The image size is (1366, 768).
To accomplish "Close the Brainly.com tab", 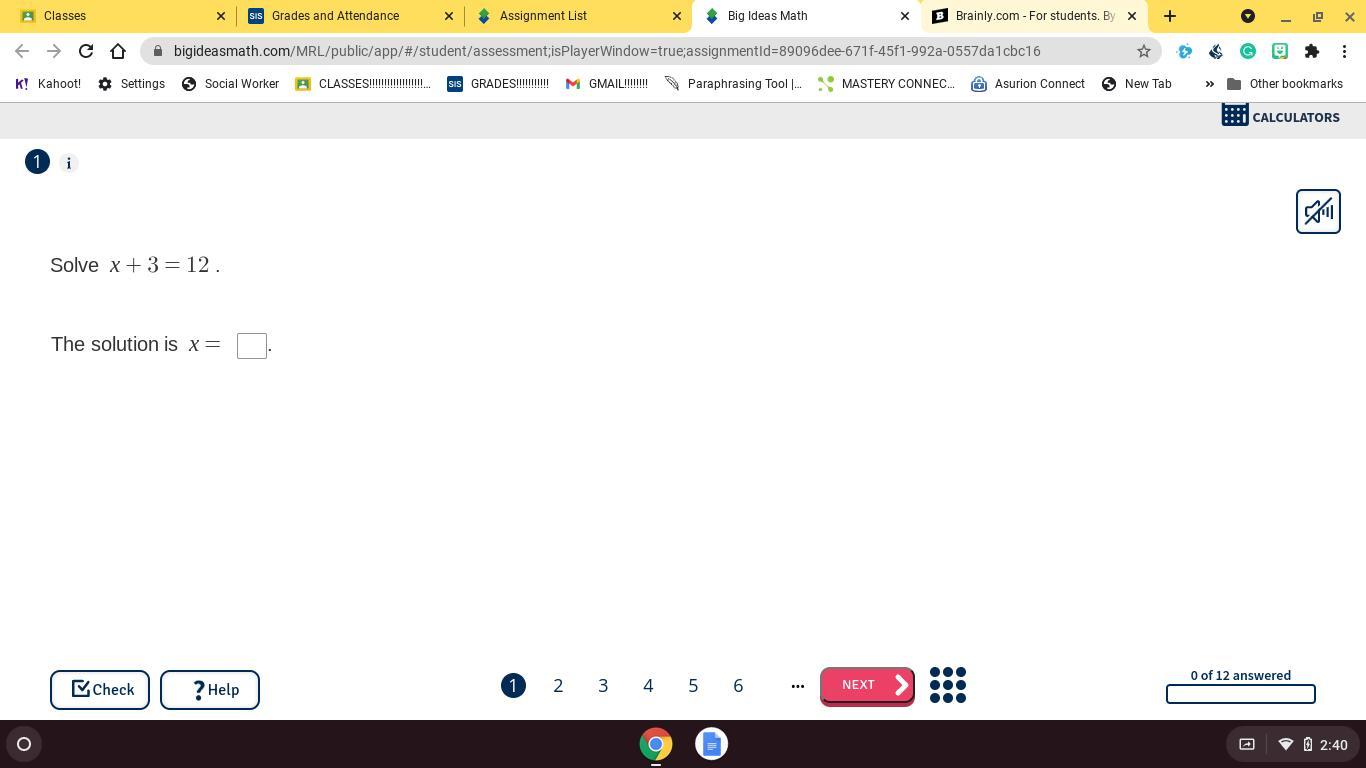I will click(x=1132, y=16).
